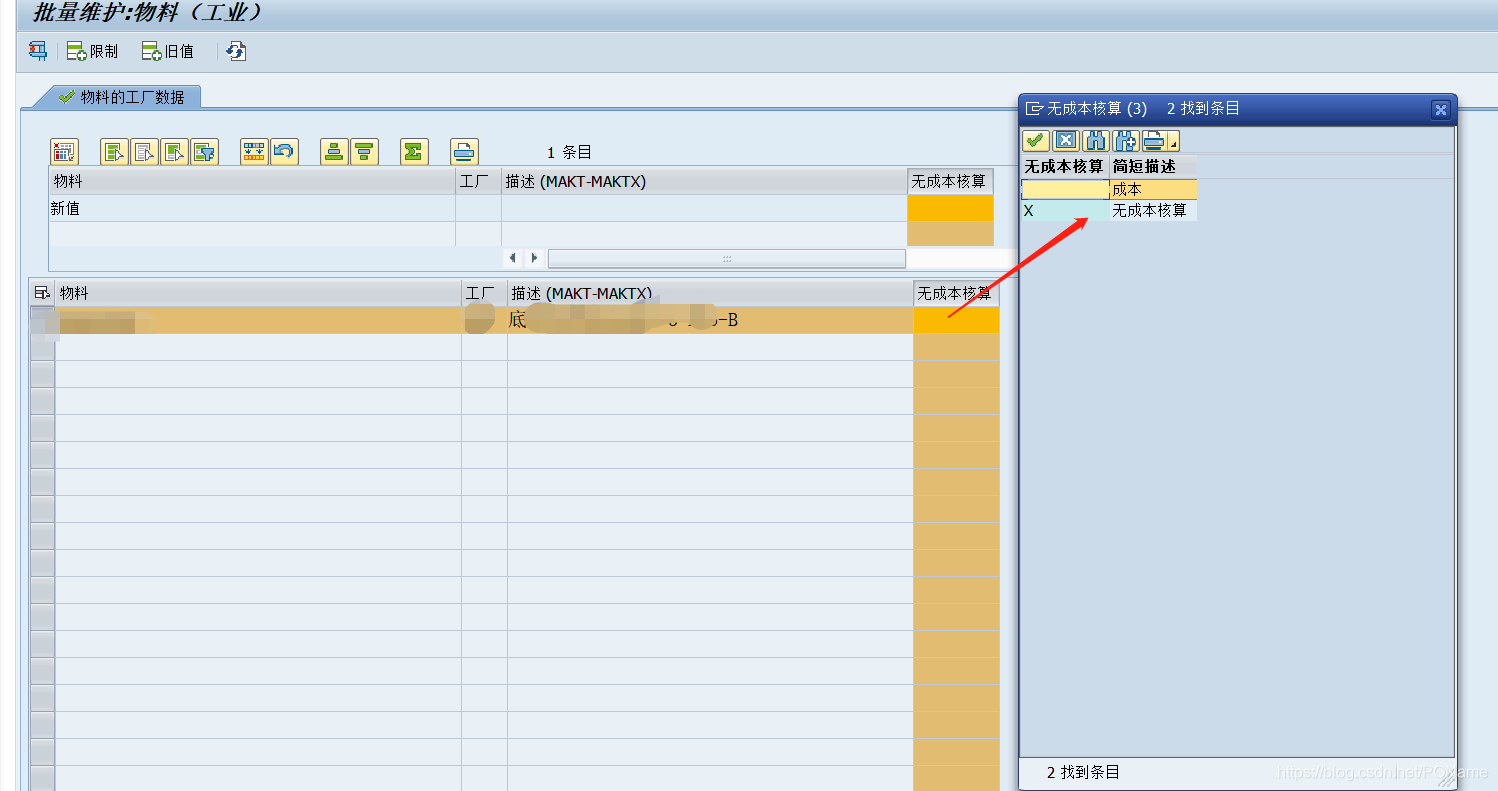Select the 成本 entry in the popup list
This screenshot has width=1498, height=791.
(x=1153, y=189)
